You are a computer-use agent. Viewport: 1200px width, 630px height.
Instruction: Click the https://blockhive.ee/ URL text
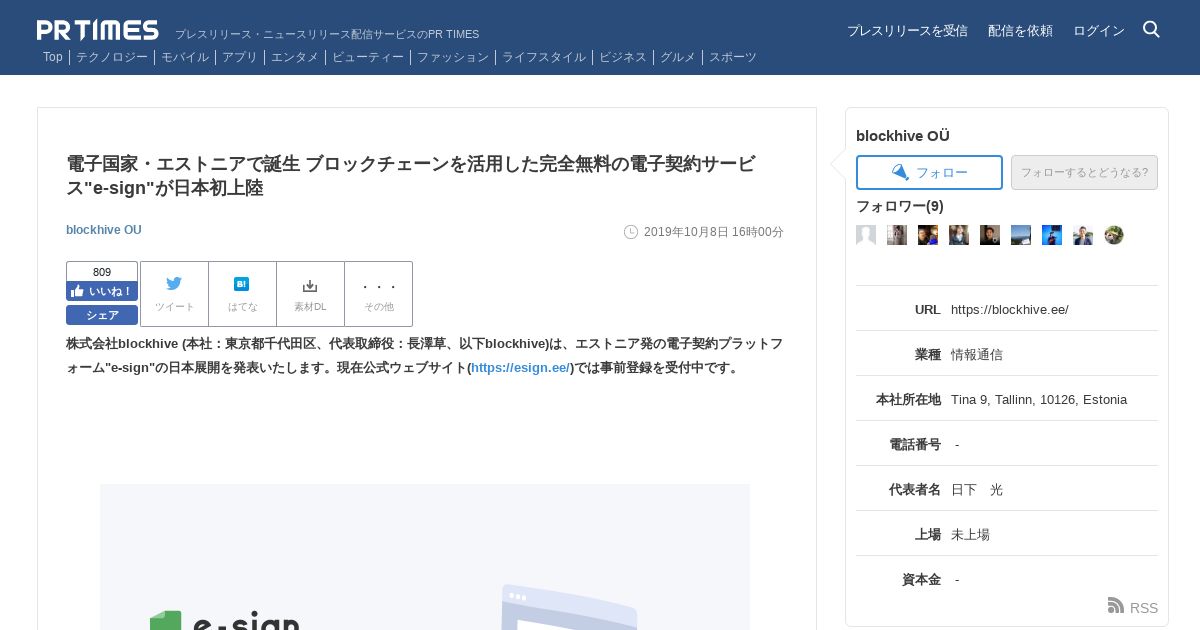tap(1010, 310)
